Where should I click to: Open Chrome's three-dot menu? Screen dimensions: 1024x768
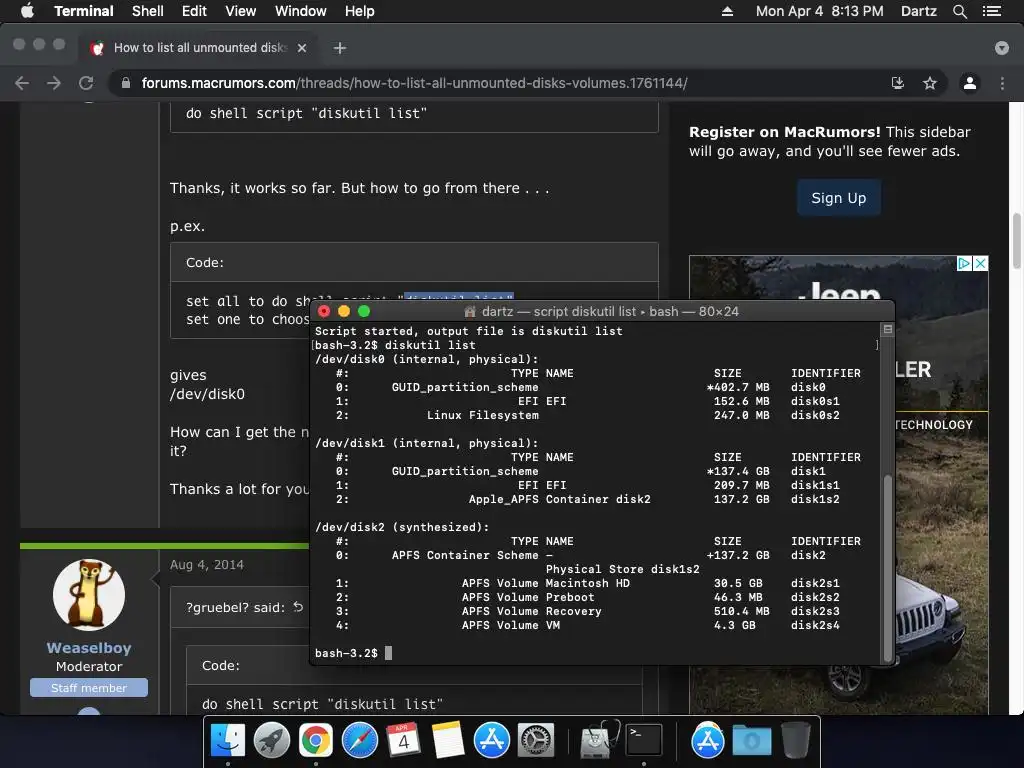1002,83
